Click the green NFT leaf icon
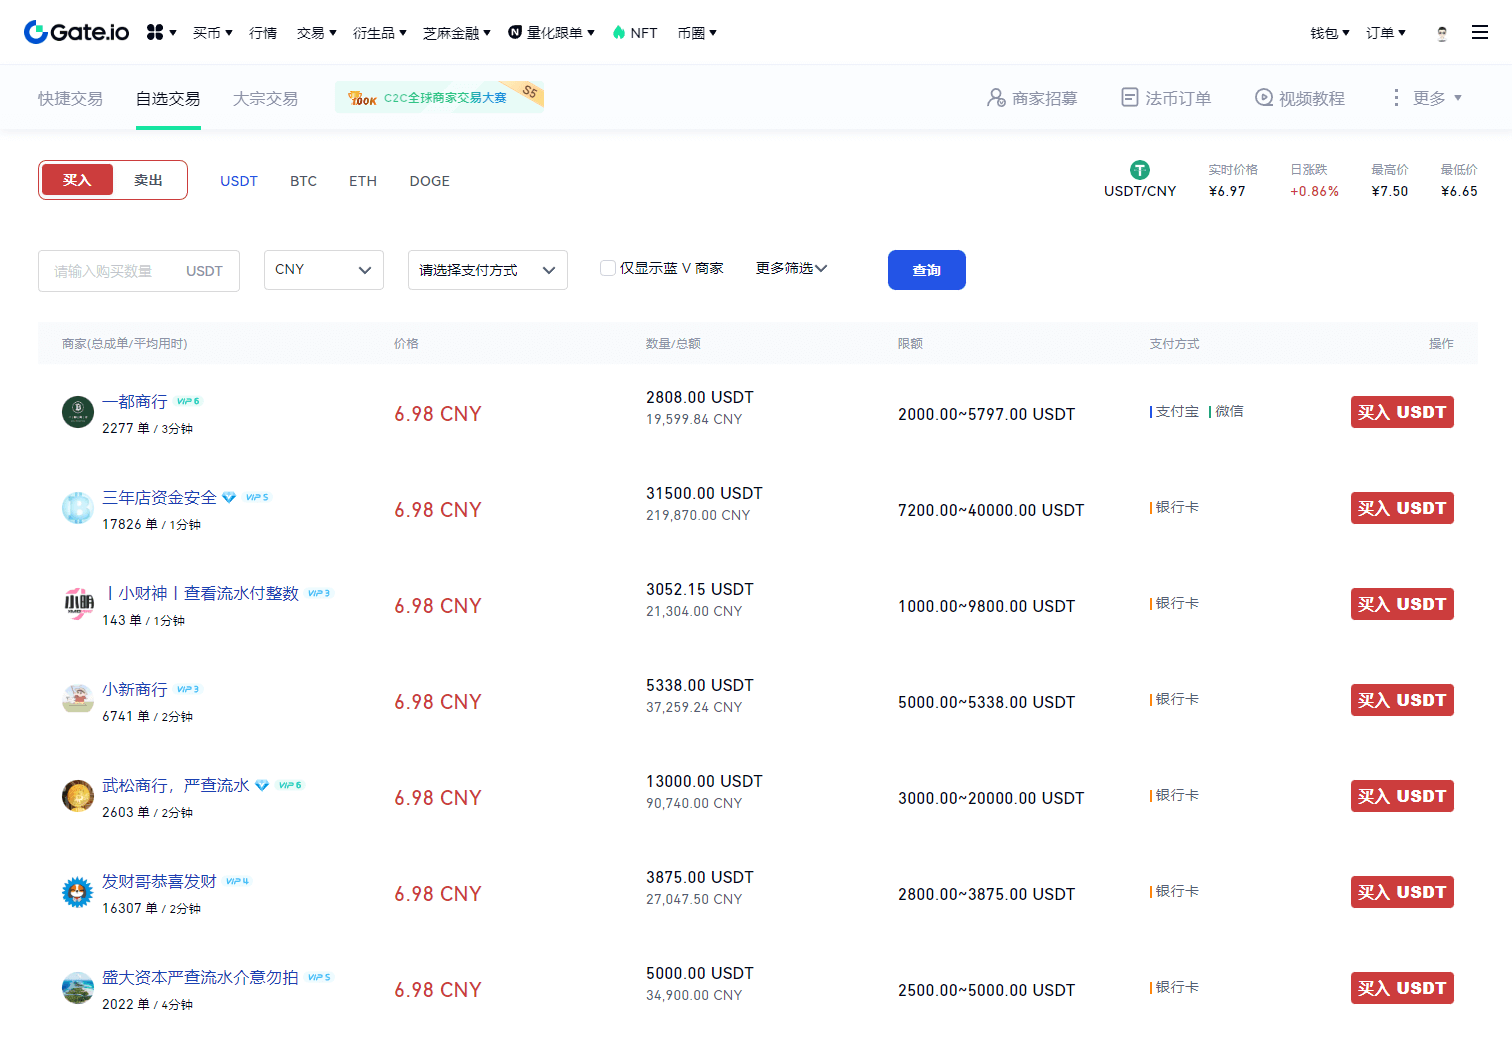This screenshot has height=1048, width=1512. 621,32
